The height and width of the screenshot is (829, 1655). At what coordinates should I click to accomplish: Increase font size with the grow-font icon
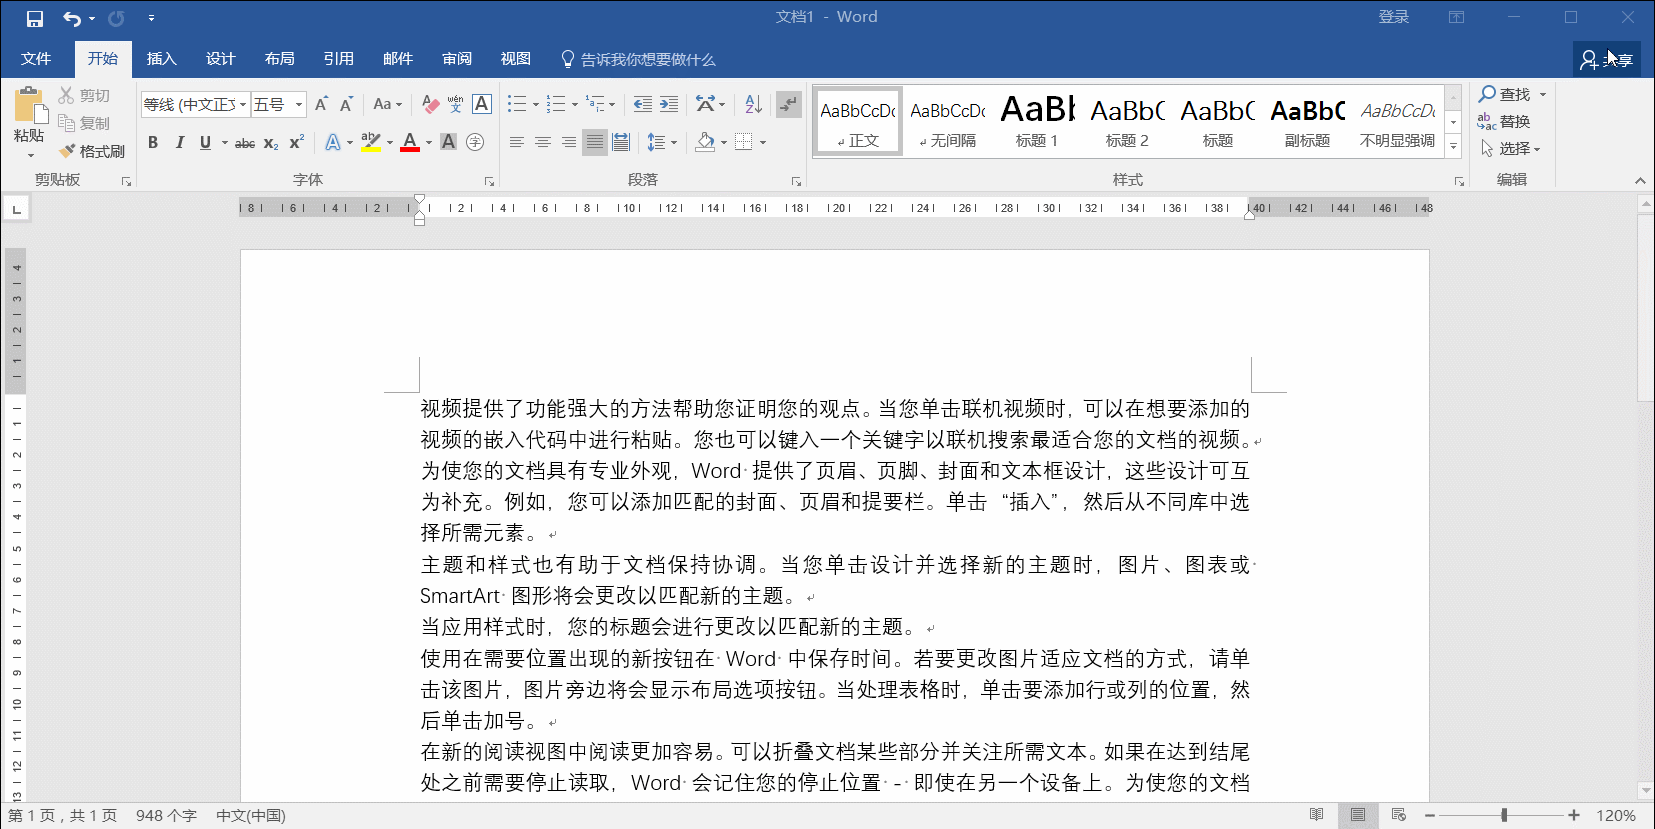coord(321,104)
